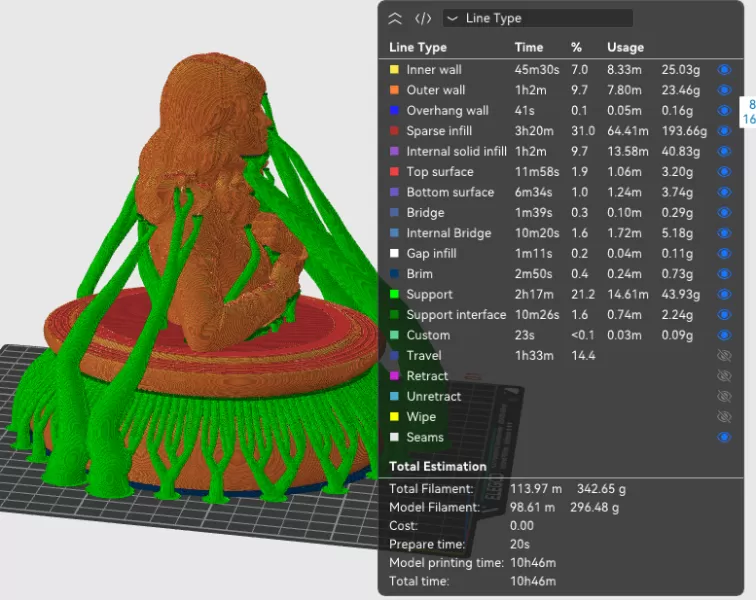Viewport: 756px width, 600px height.
Task: Click the Line Type column header
Action: click(x=418, y=47)
